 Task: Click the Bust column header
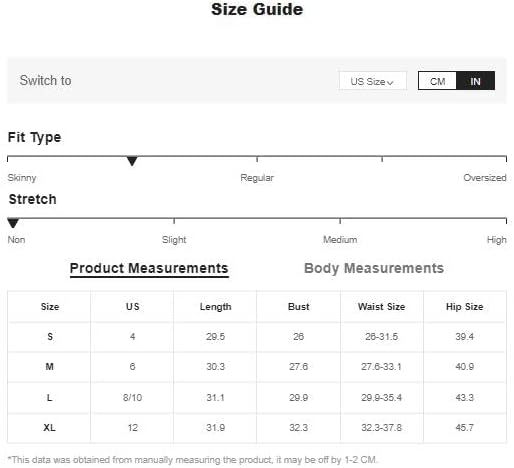[298, 307]
